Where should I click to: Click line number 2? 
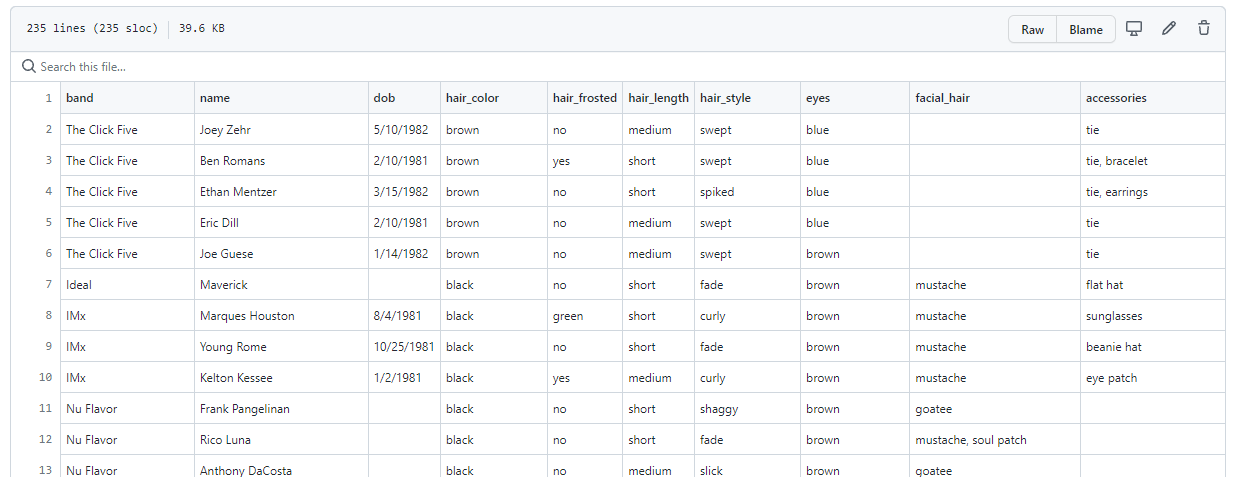48,130
